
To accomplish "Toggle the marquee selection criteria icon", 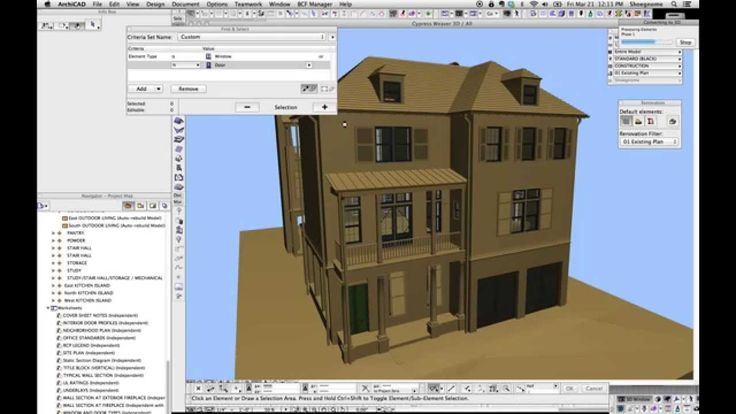I will pos(328,88).
